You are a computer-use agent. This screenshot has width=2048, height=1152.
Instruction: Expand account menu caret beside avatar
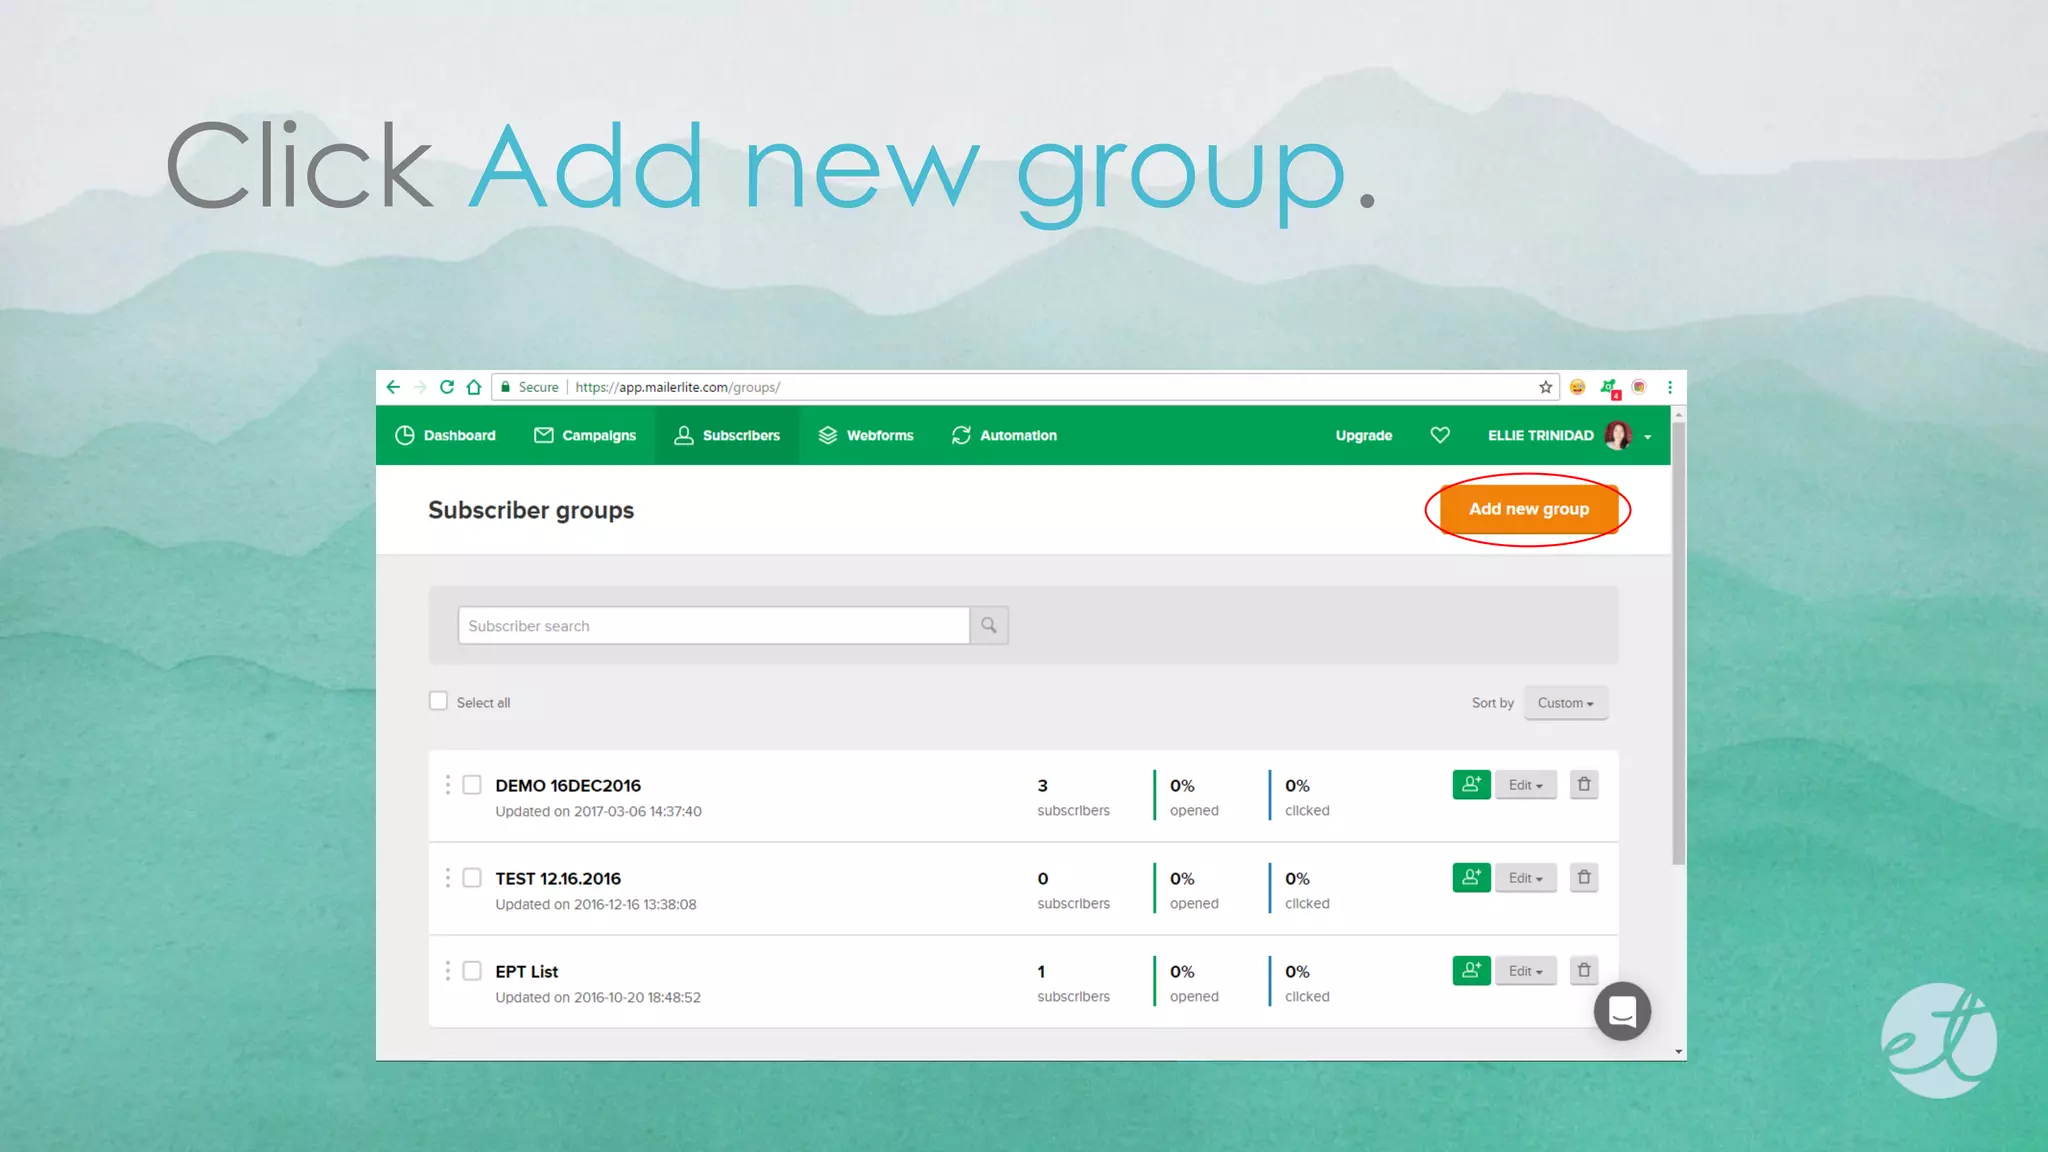click(1648, 437)
